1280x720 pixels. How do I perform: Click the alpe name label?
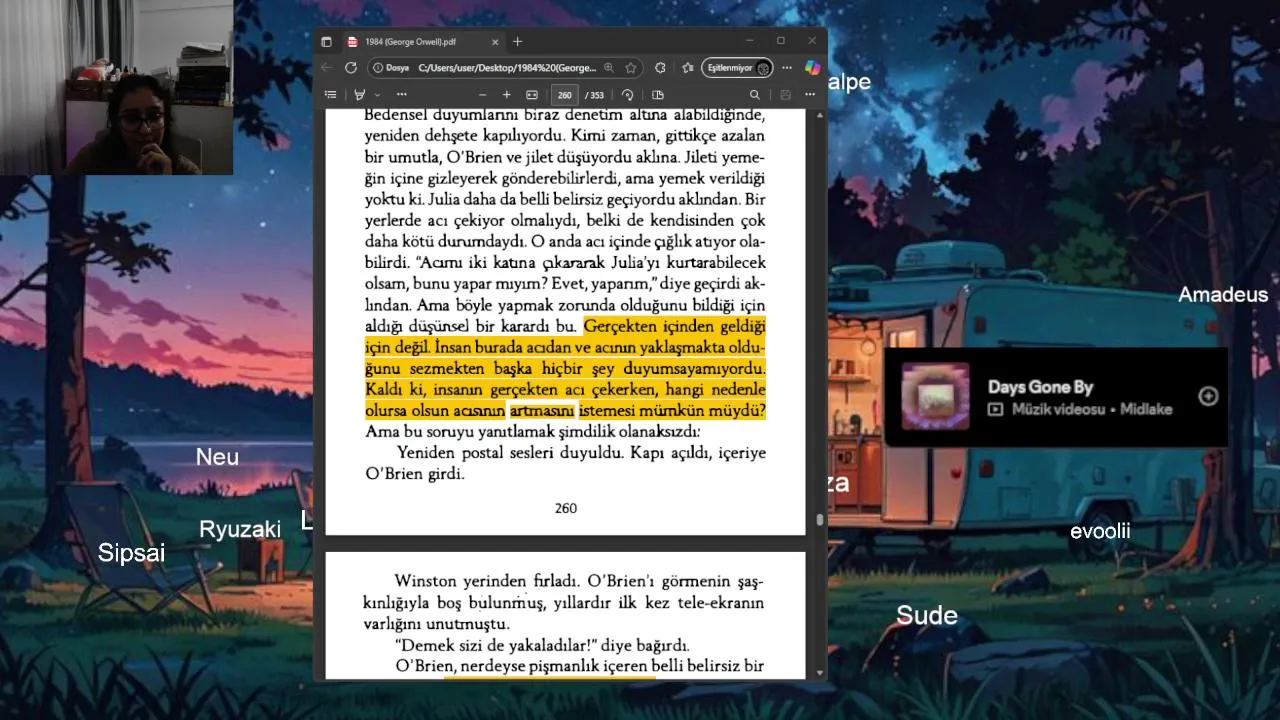pyautogui.click(x=849, y=82)
